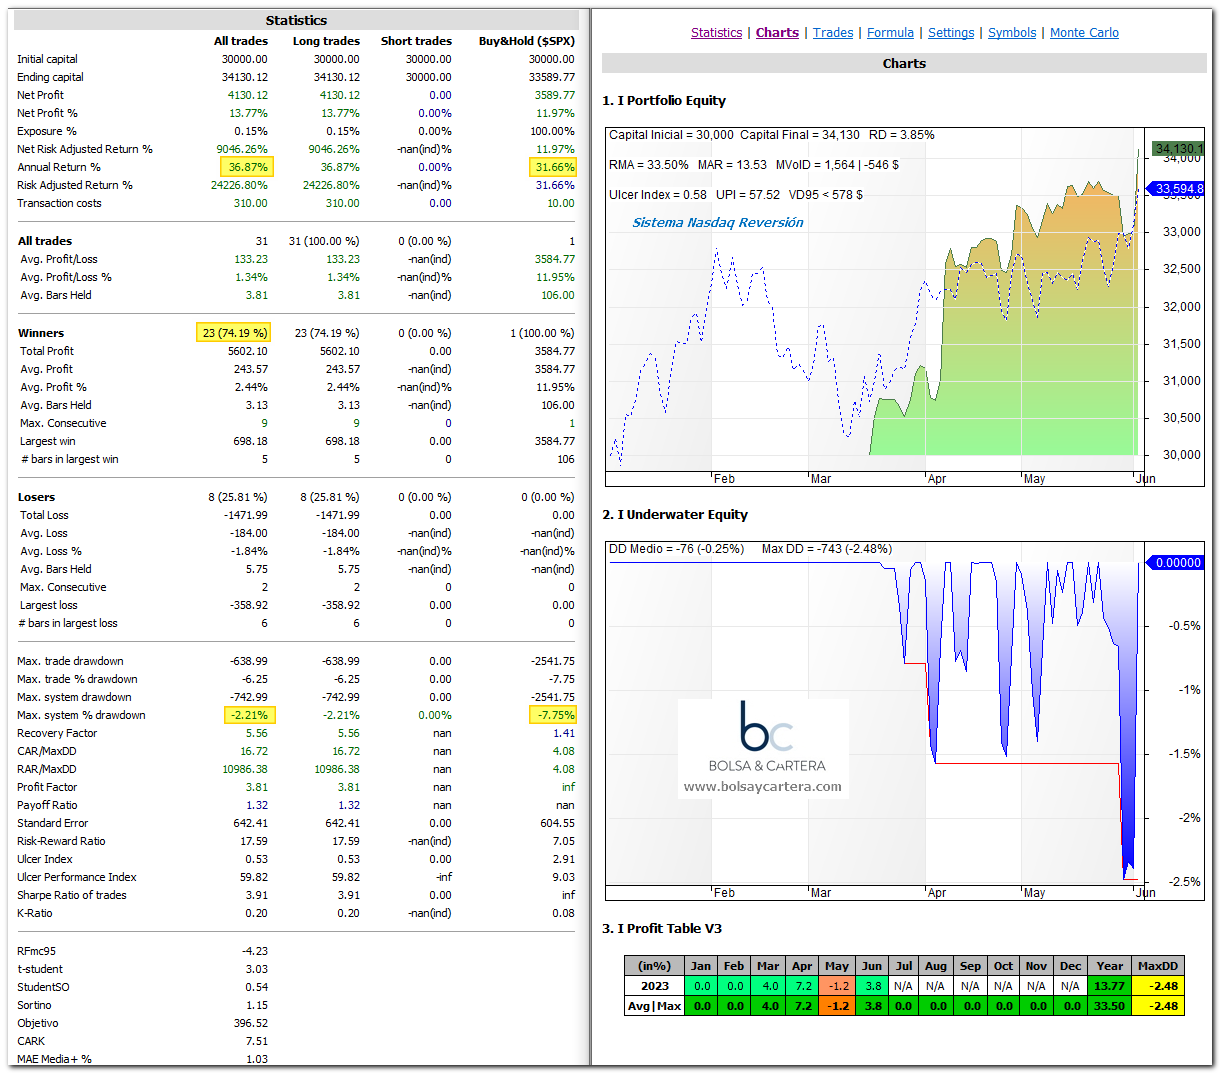Click the 33.50 cell in the Year column

click(x=1109, y=1005)
